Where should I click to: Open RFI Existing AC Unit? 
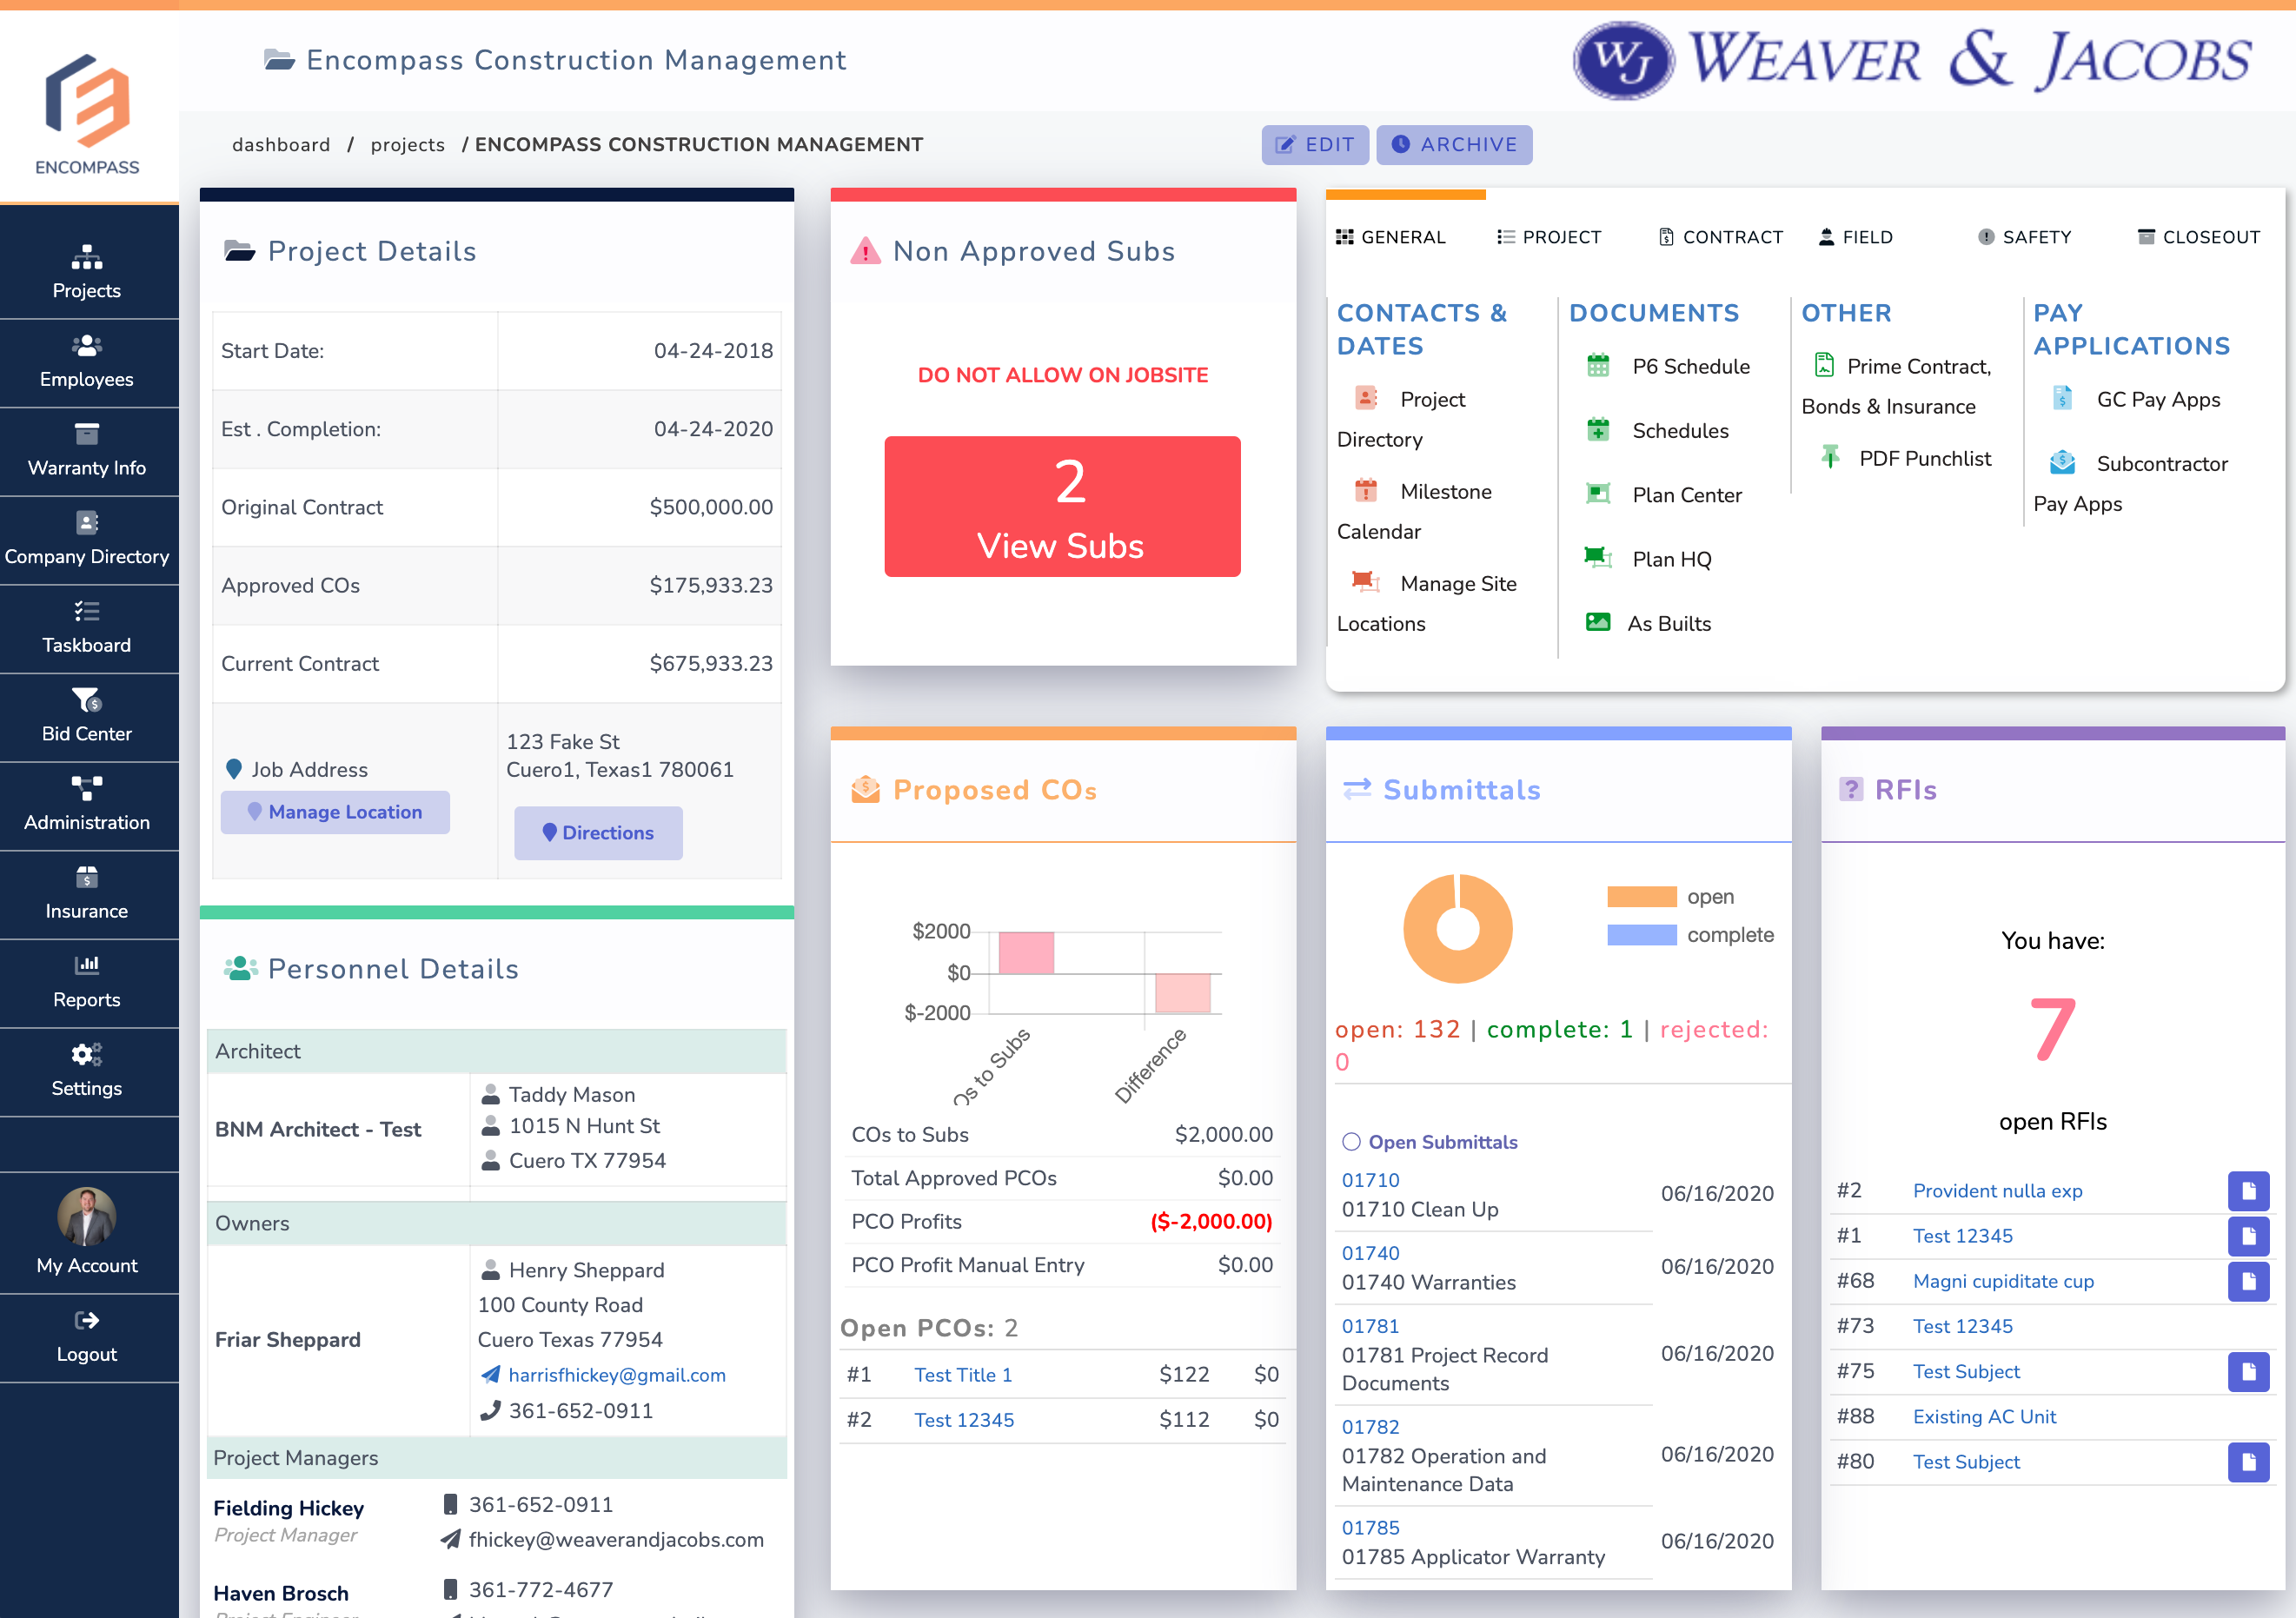[1984, 1417]
